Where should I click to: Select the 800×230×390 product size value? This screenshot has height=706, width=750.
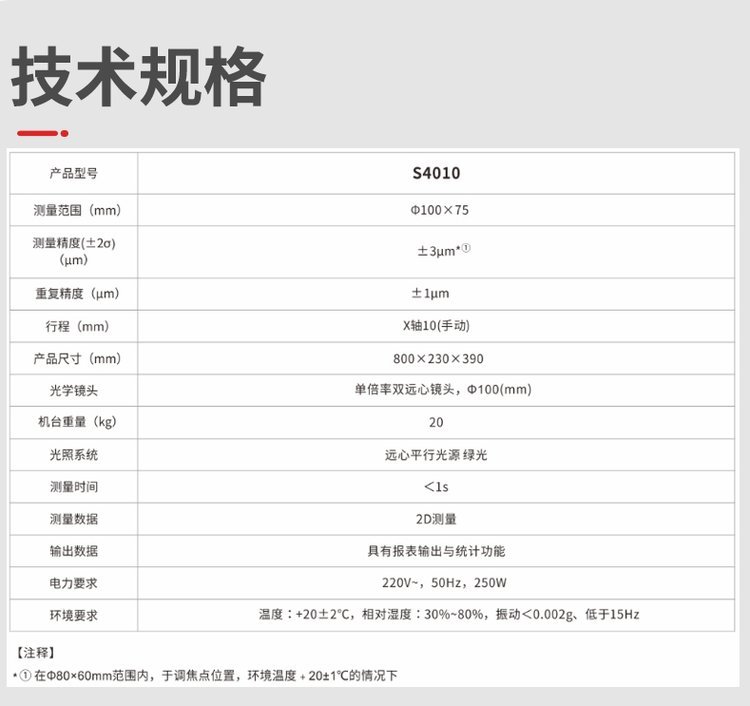click(436, 358)
